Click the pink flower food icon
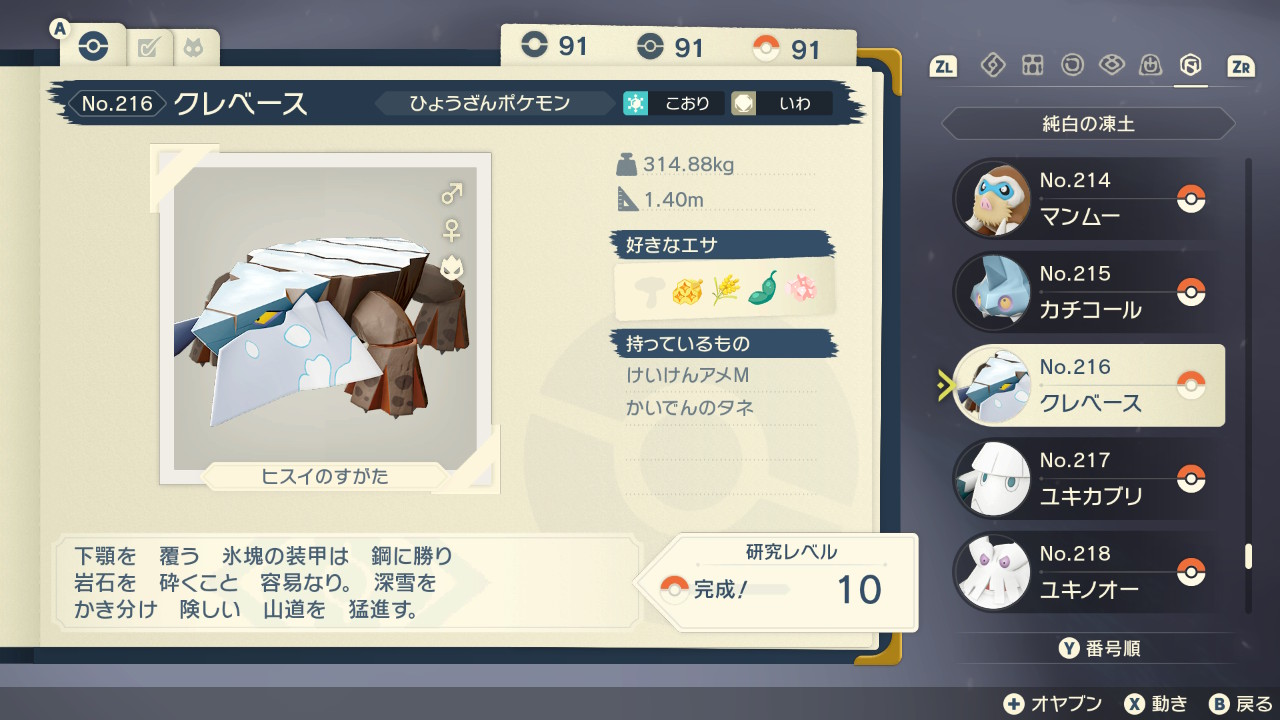Screen dimensions: 1280x720 802,289
